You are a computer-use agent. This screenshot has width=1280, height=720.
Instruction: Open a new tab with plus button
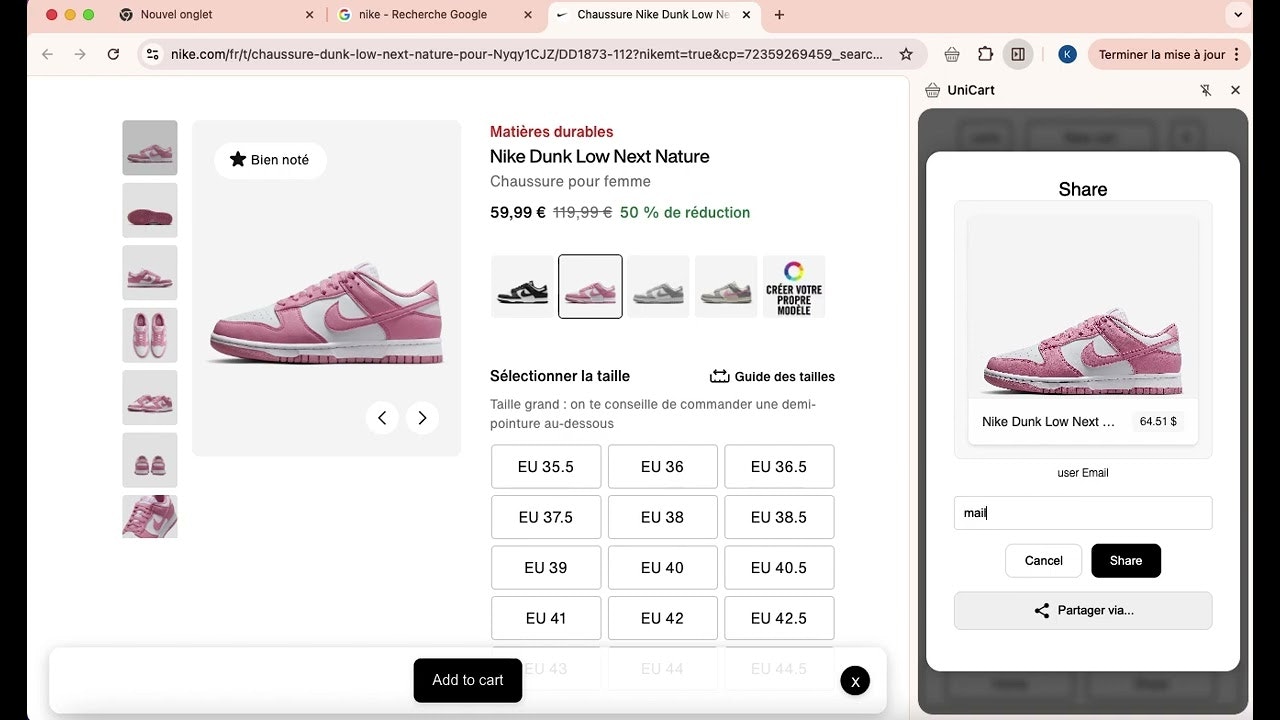click(779, 15)
